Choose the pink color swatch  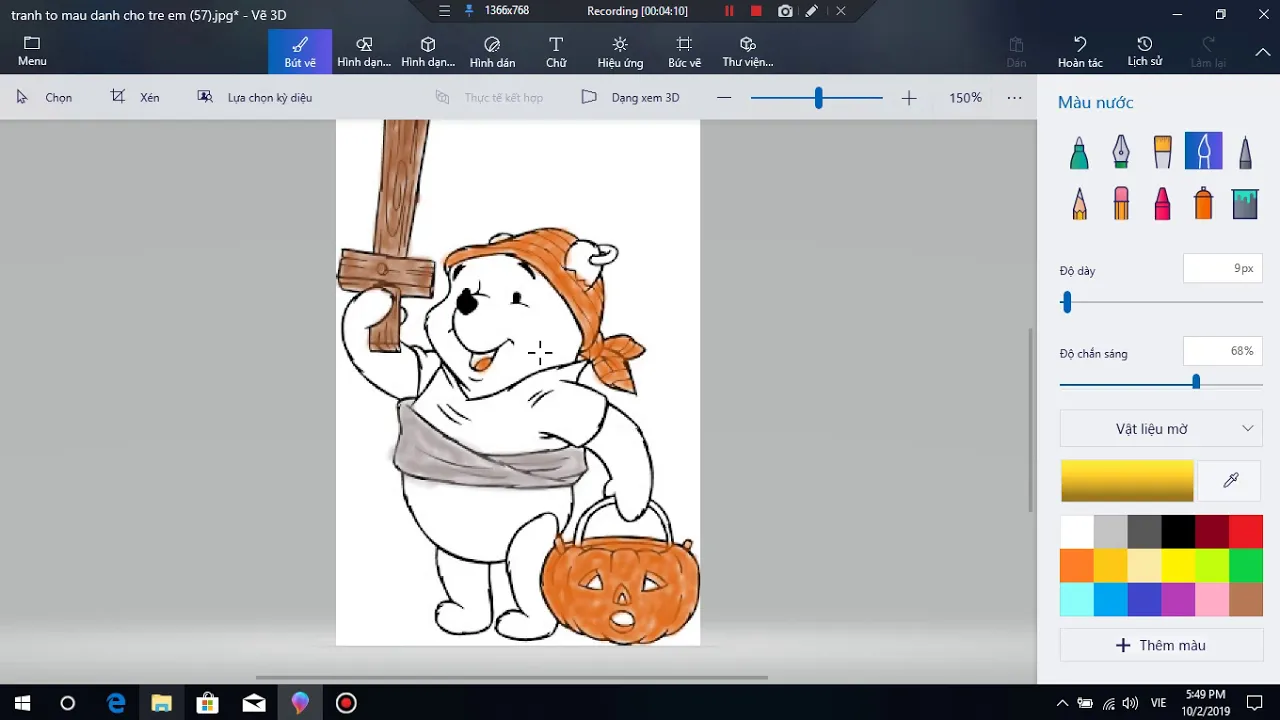(1212, 600)
